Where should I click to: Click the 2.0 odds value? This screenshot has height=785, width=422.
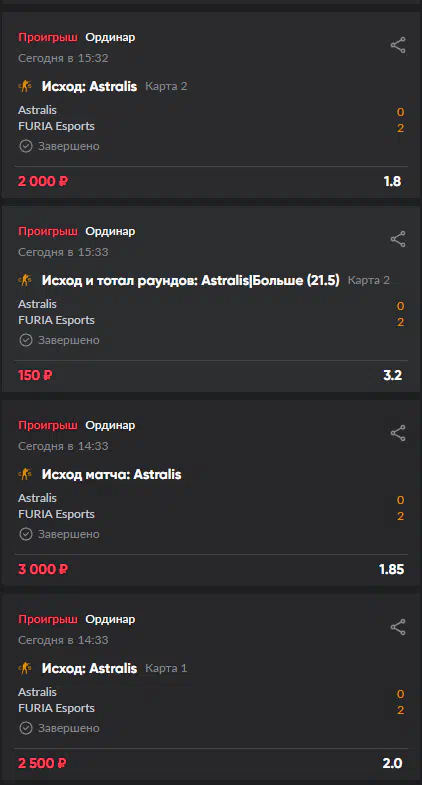click(392, 763)
